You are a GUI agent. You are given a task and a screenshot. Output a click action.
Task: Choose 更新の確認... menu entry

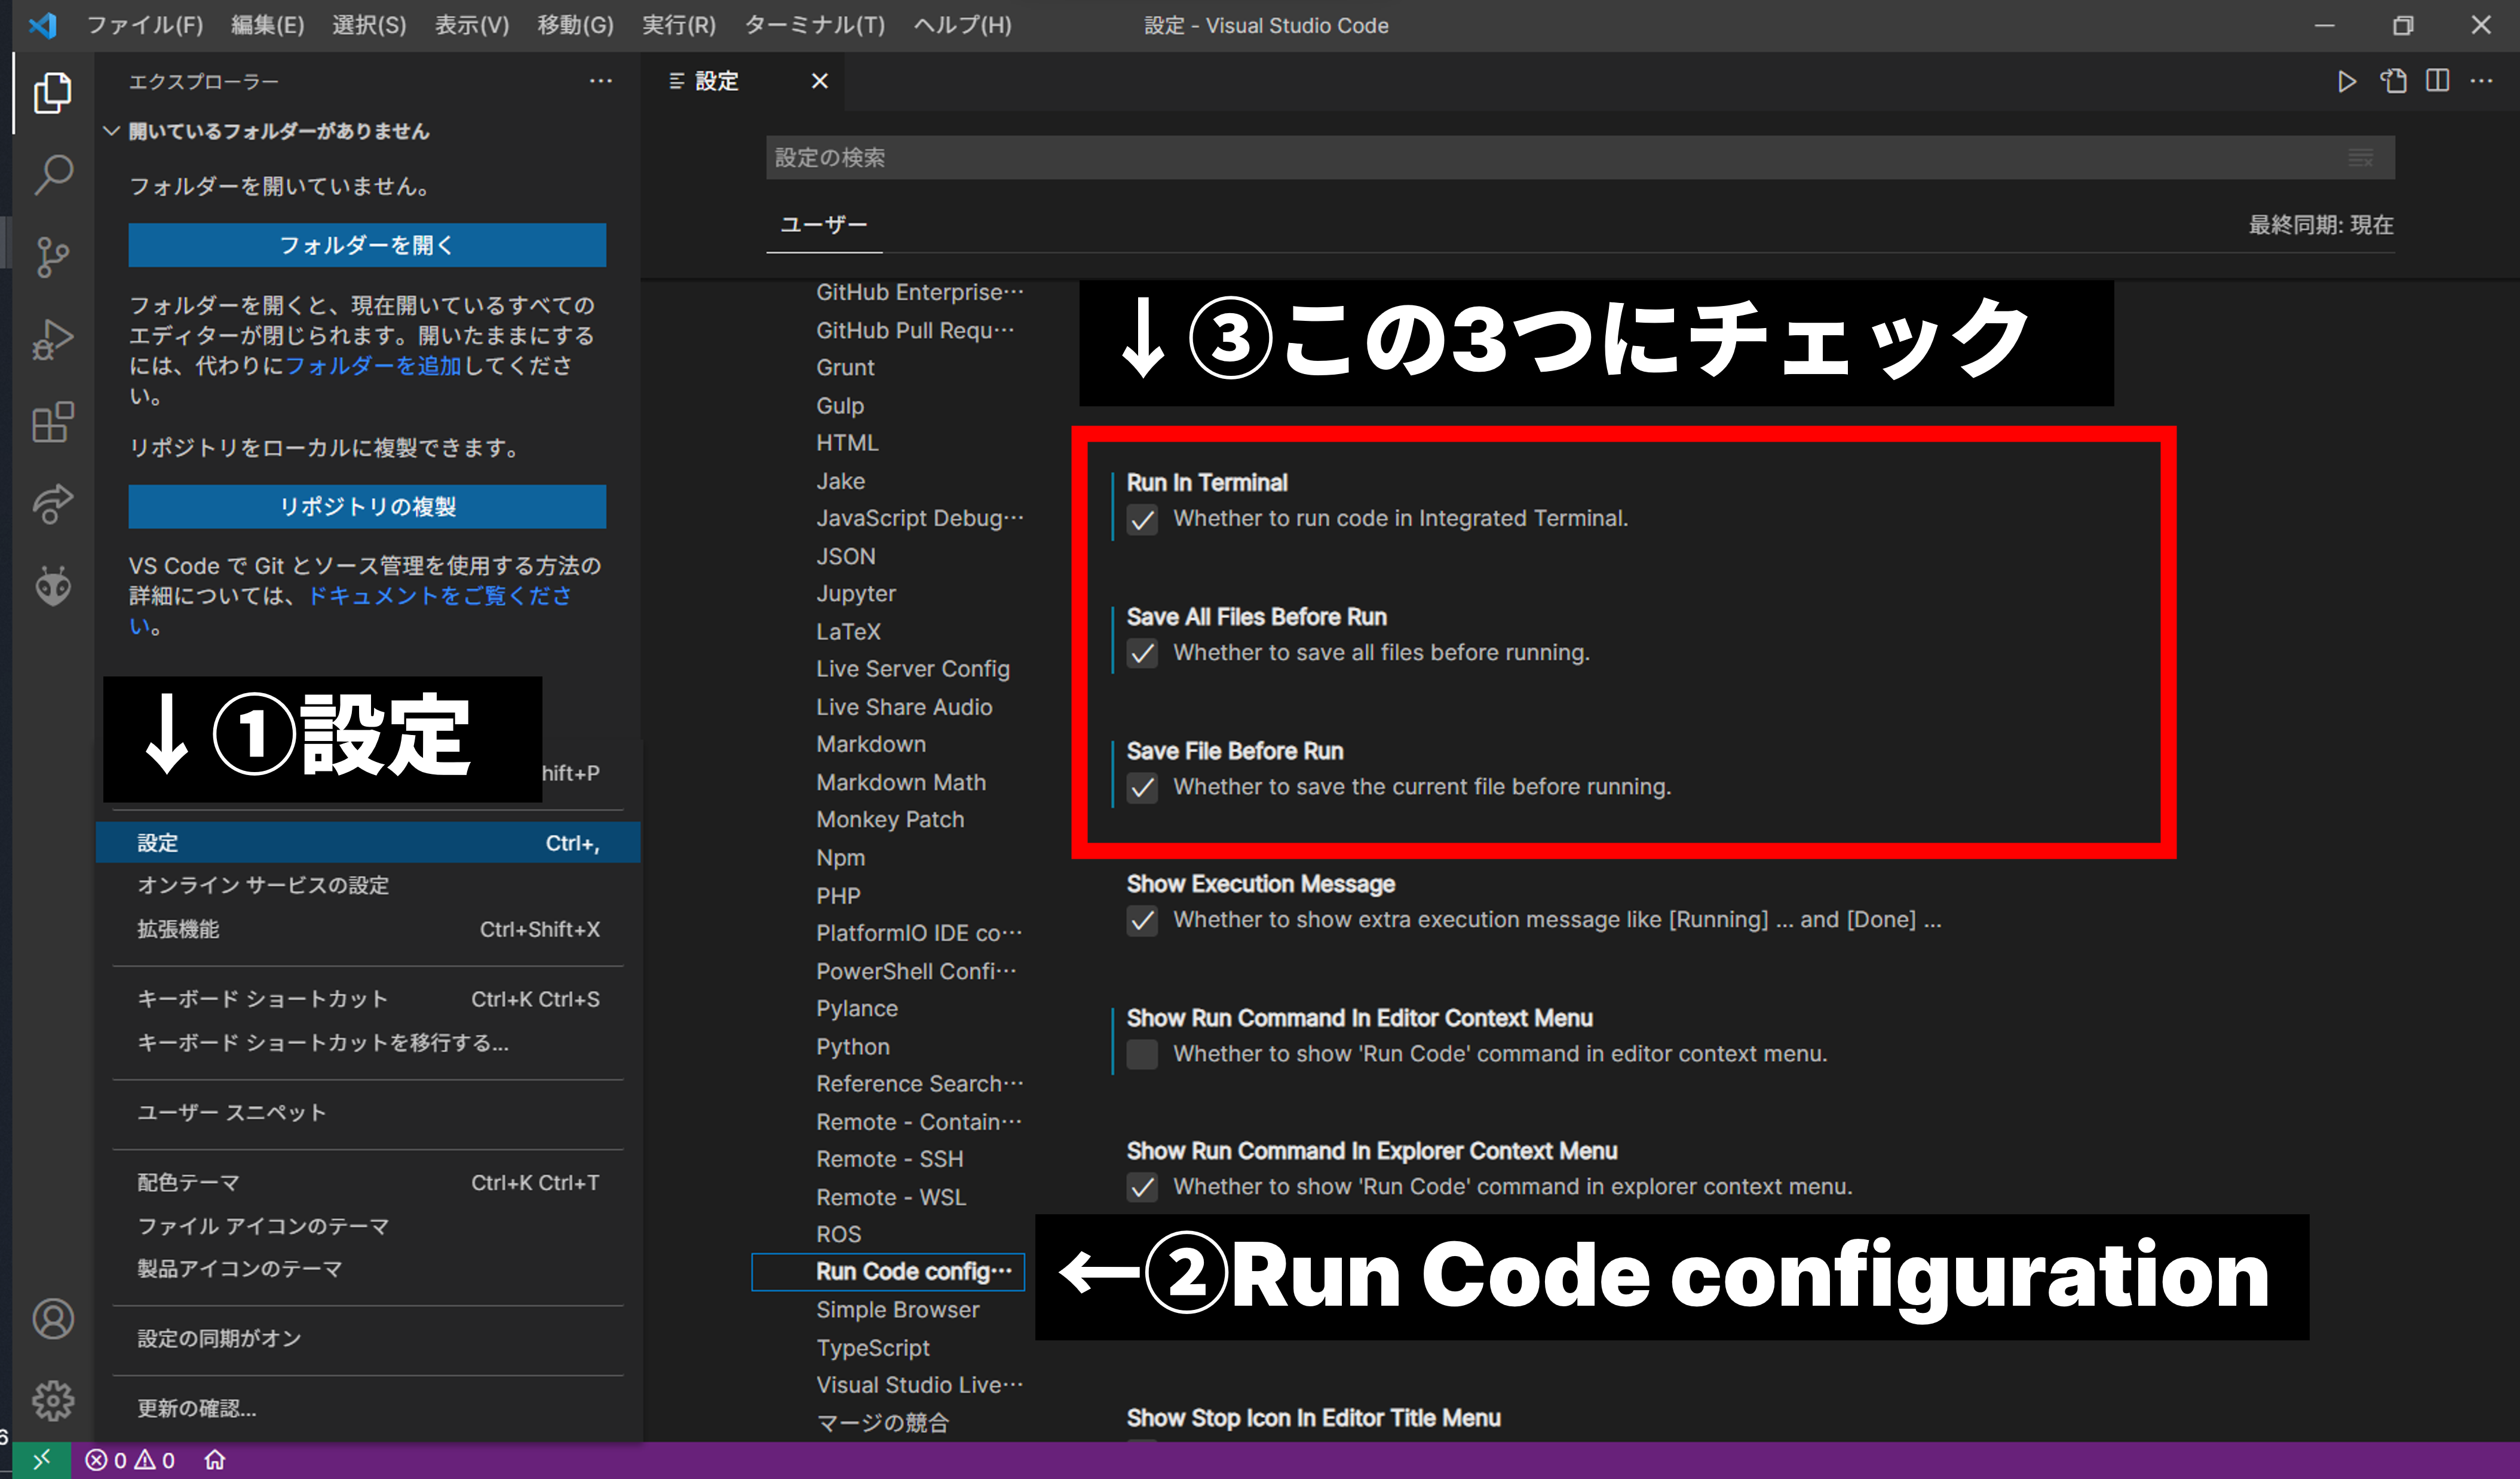tap(368, 1409)
